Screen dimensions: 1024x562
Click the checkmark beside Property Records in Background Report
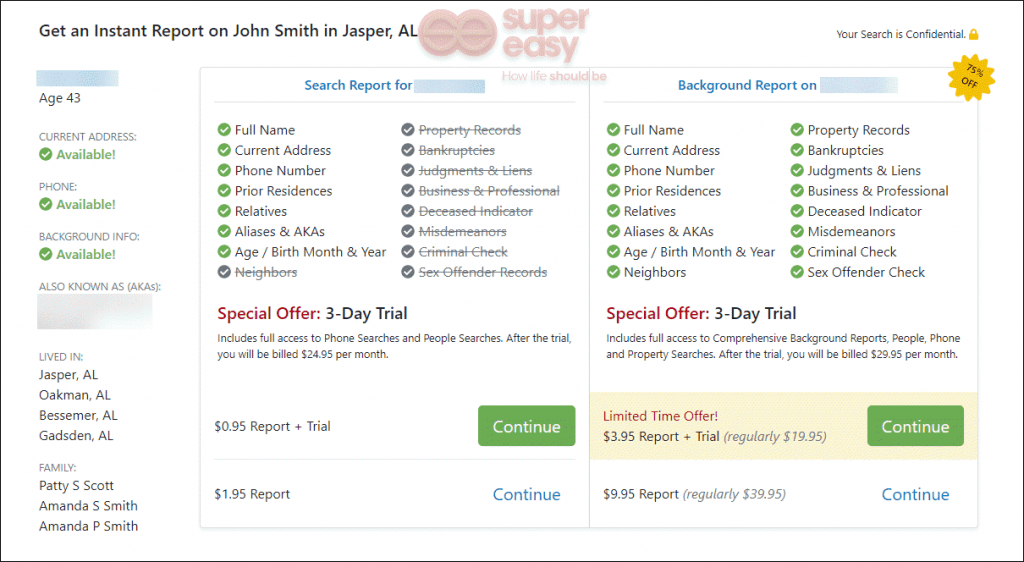[x=797, y=130]
